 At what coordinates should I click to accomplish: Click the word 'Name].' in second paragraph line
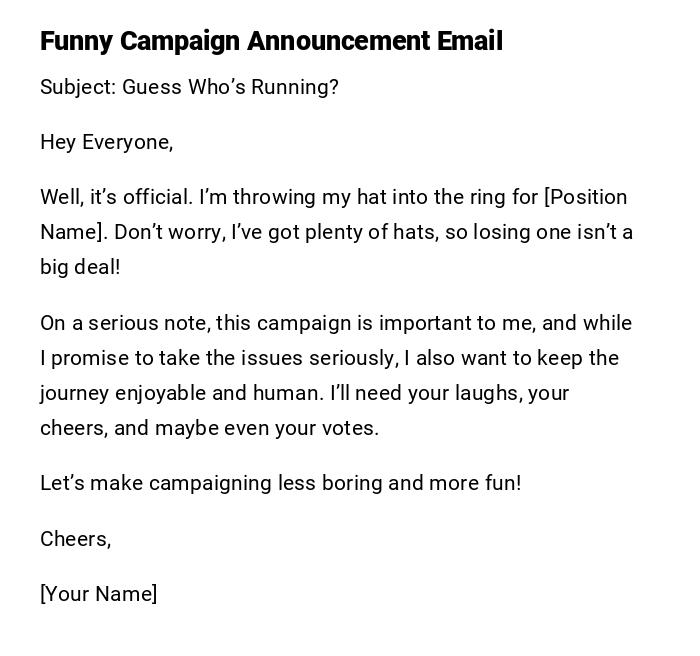(x=73, y=232)
